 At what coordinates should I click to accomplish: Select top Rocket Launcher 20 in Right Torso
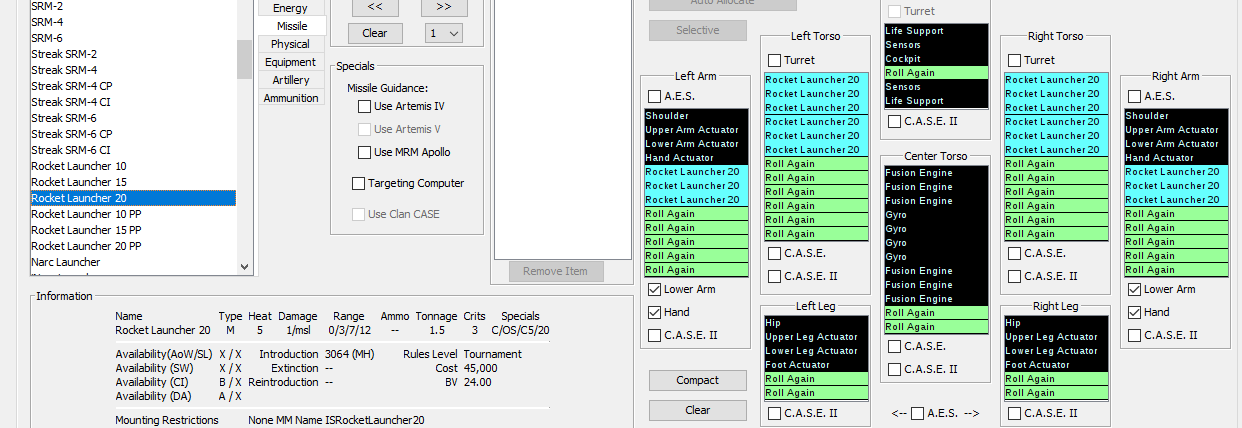[1056, 80]
